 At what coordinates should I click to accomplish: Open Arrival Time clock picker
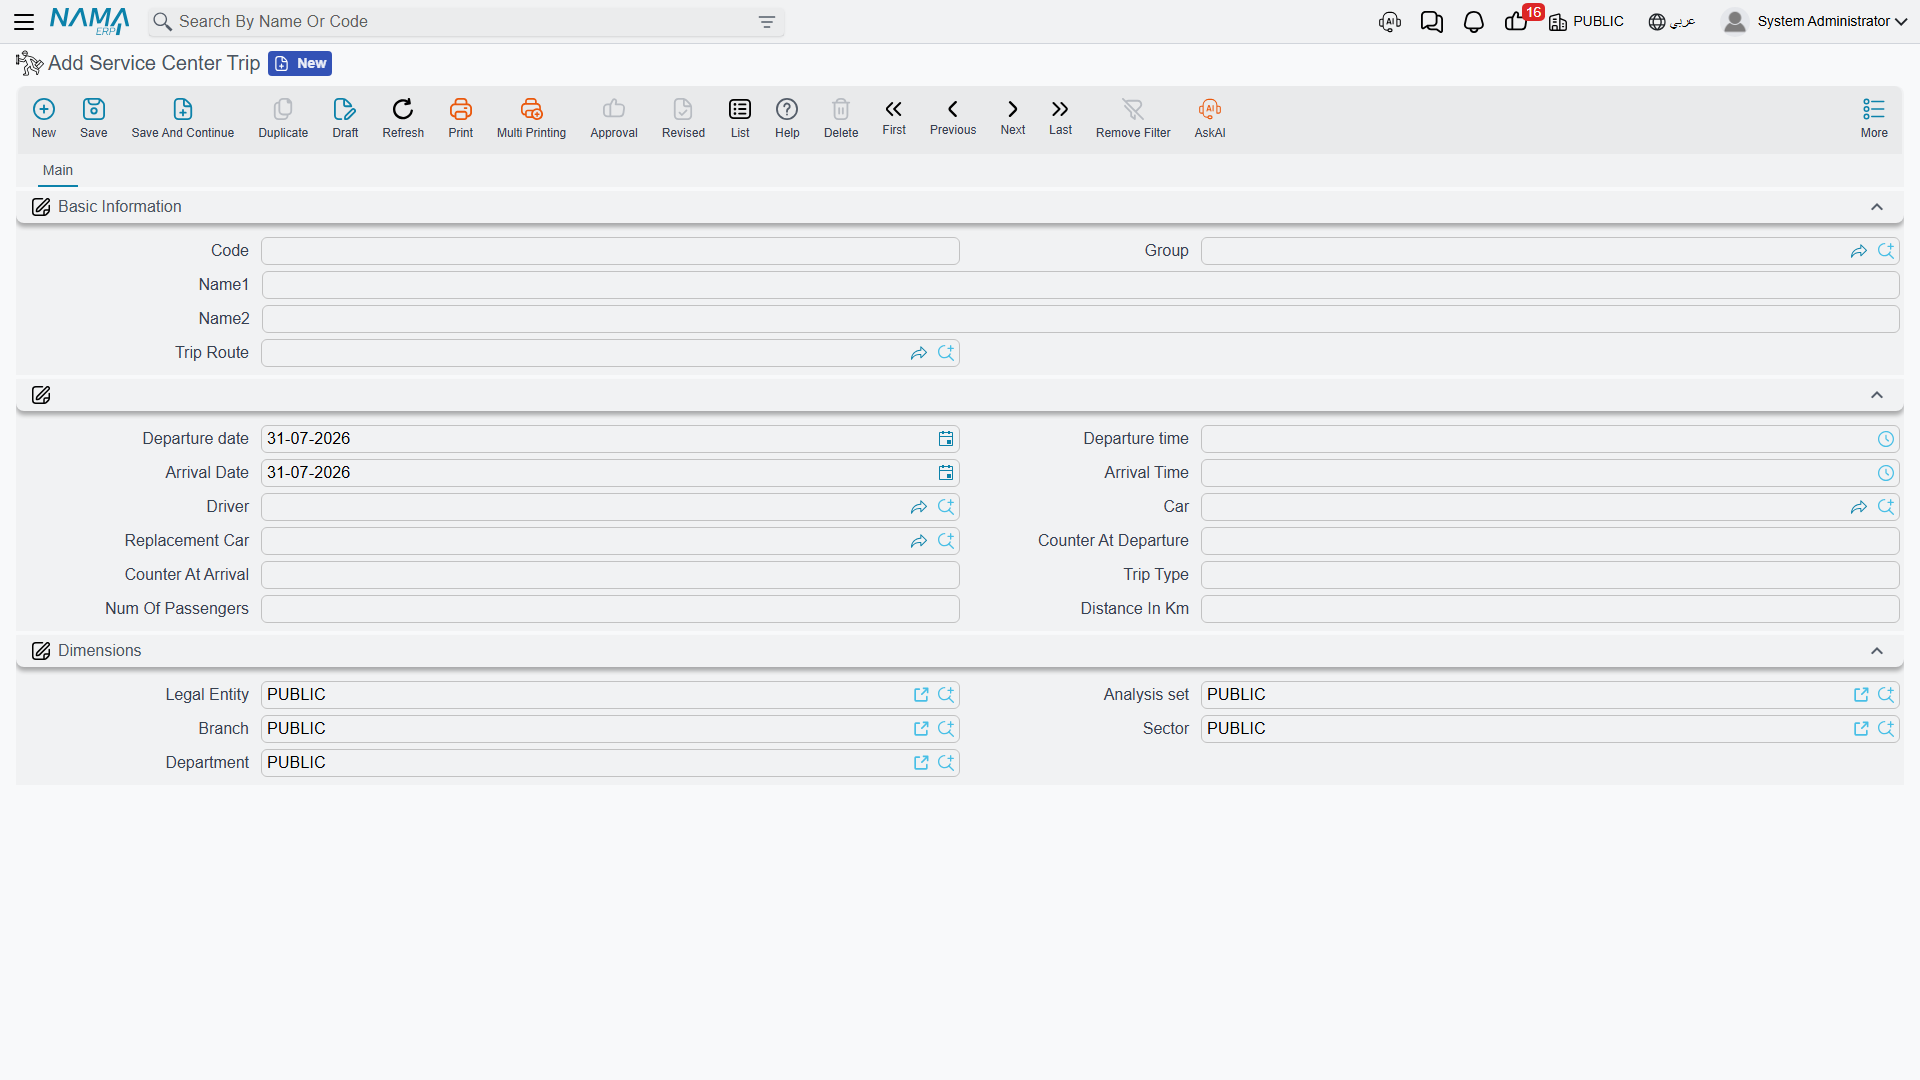(x=1886, y=473)
